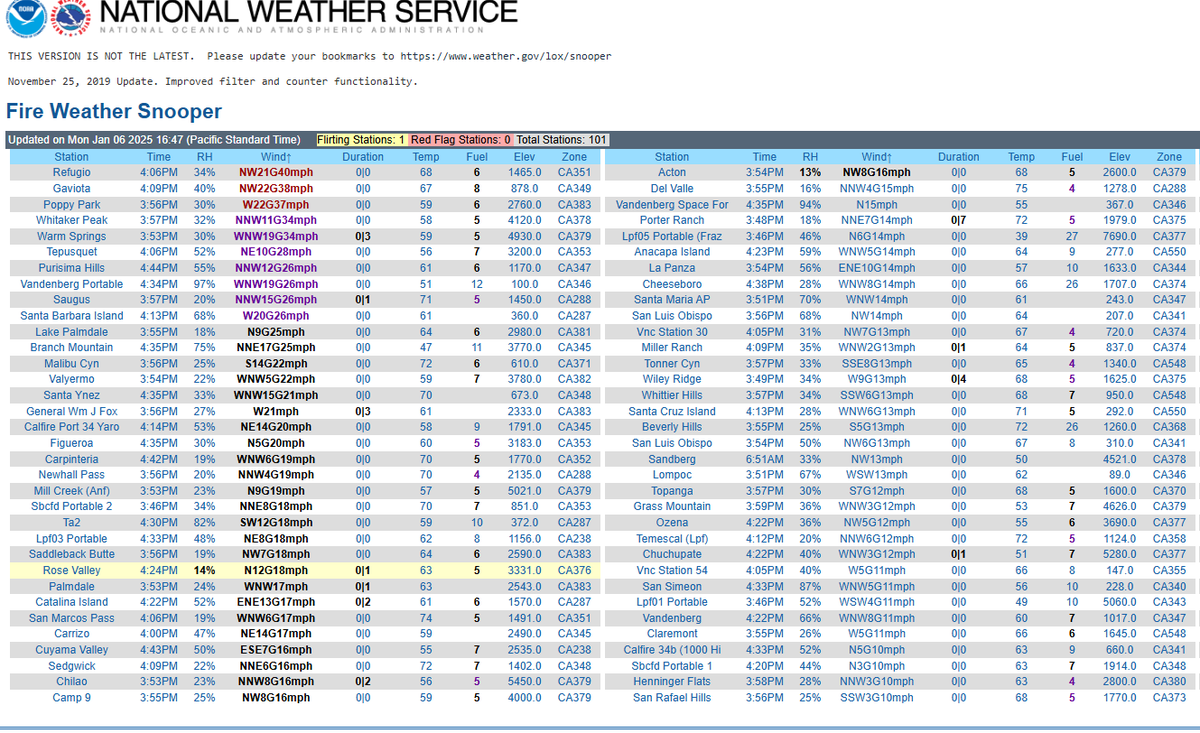Open the Acton station link
This screenshot has width=1200, height=733.
(672, 172)
